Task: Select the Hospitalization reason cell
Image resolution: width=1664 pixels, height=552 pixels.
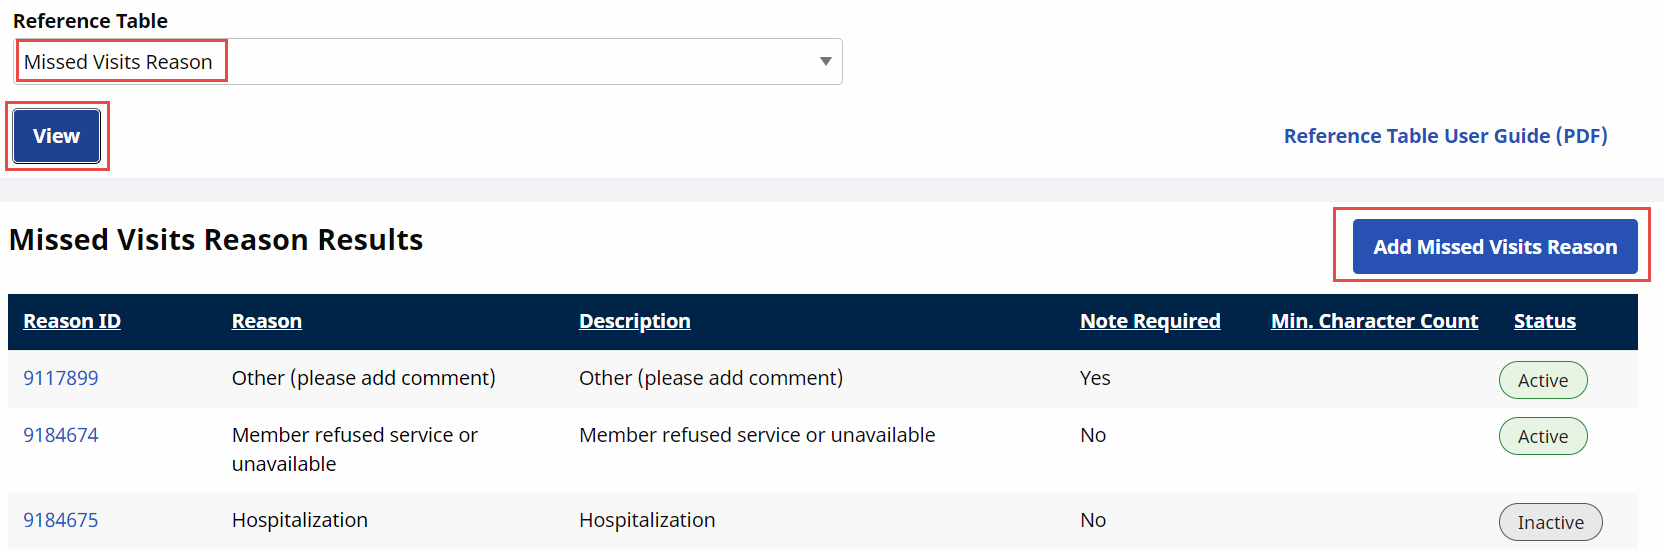Action: point(300,520)
